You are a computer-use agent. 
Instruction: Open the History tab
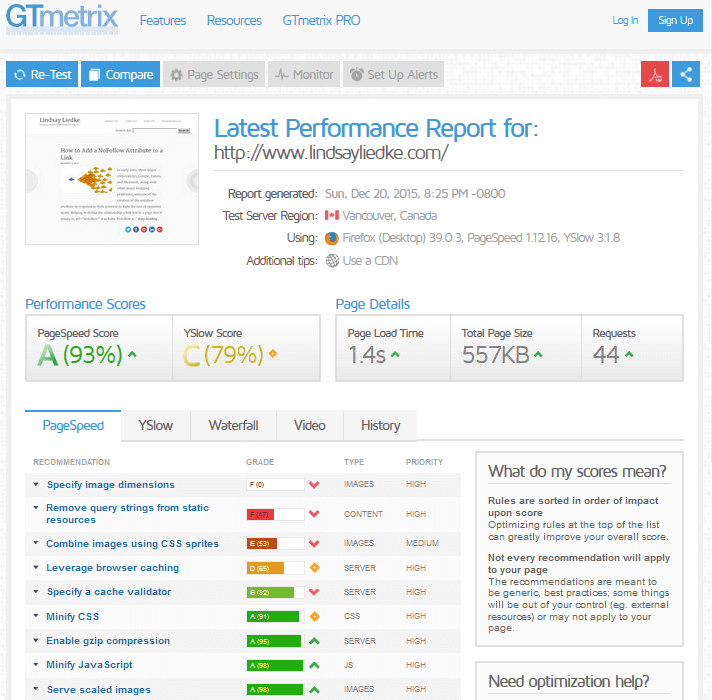pos(381,425)
